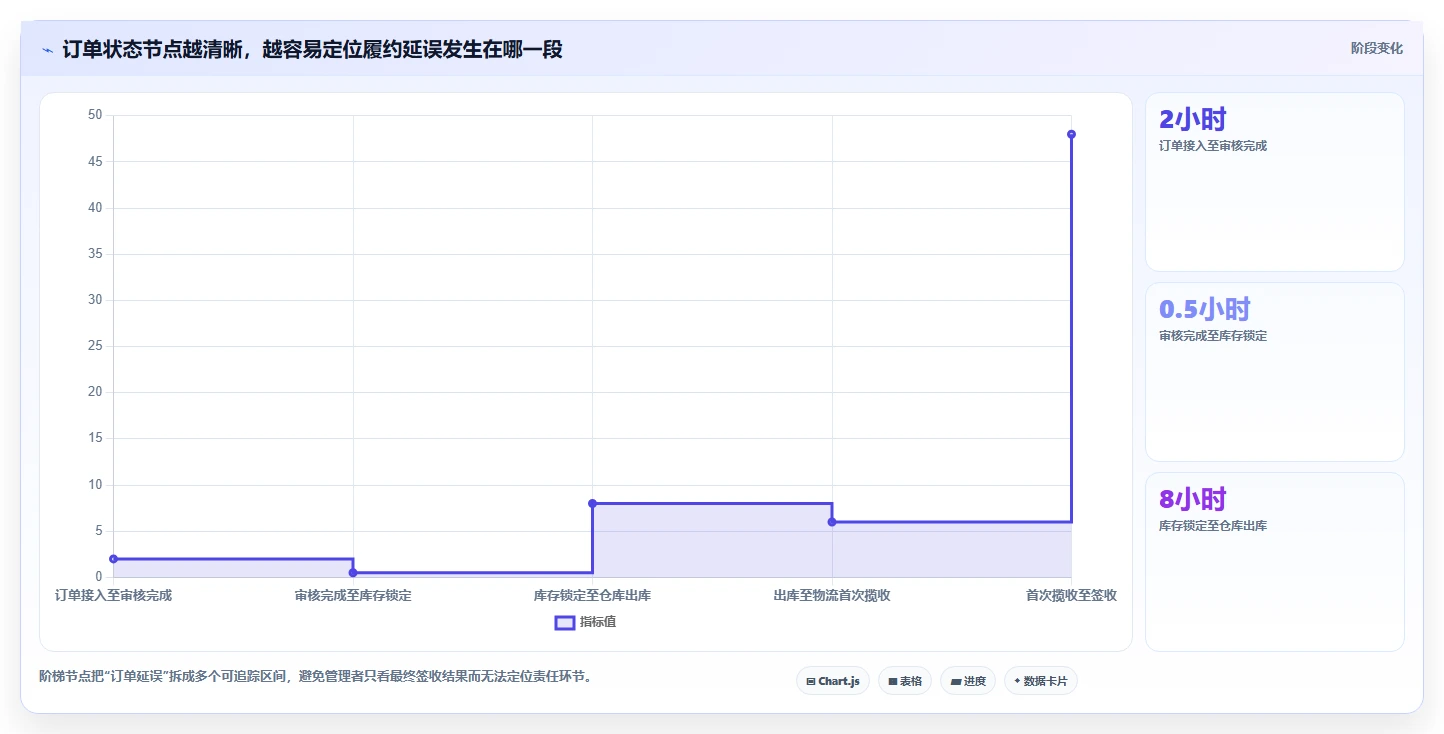Click x-axis label 出库至物流首次揽收
Screen dimensions: 1444x734
(x=832, y=595)
